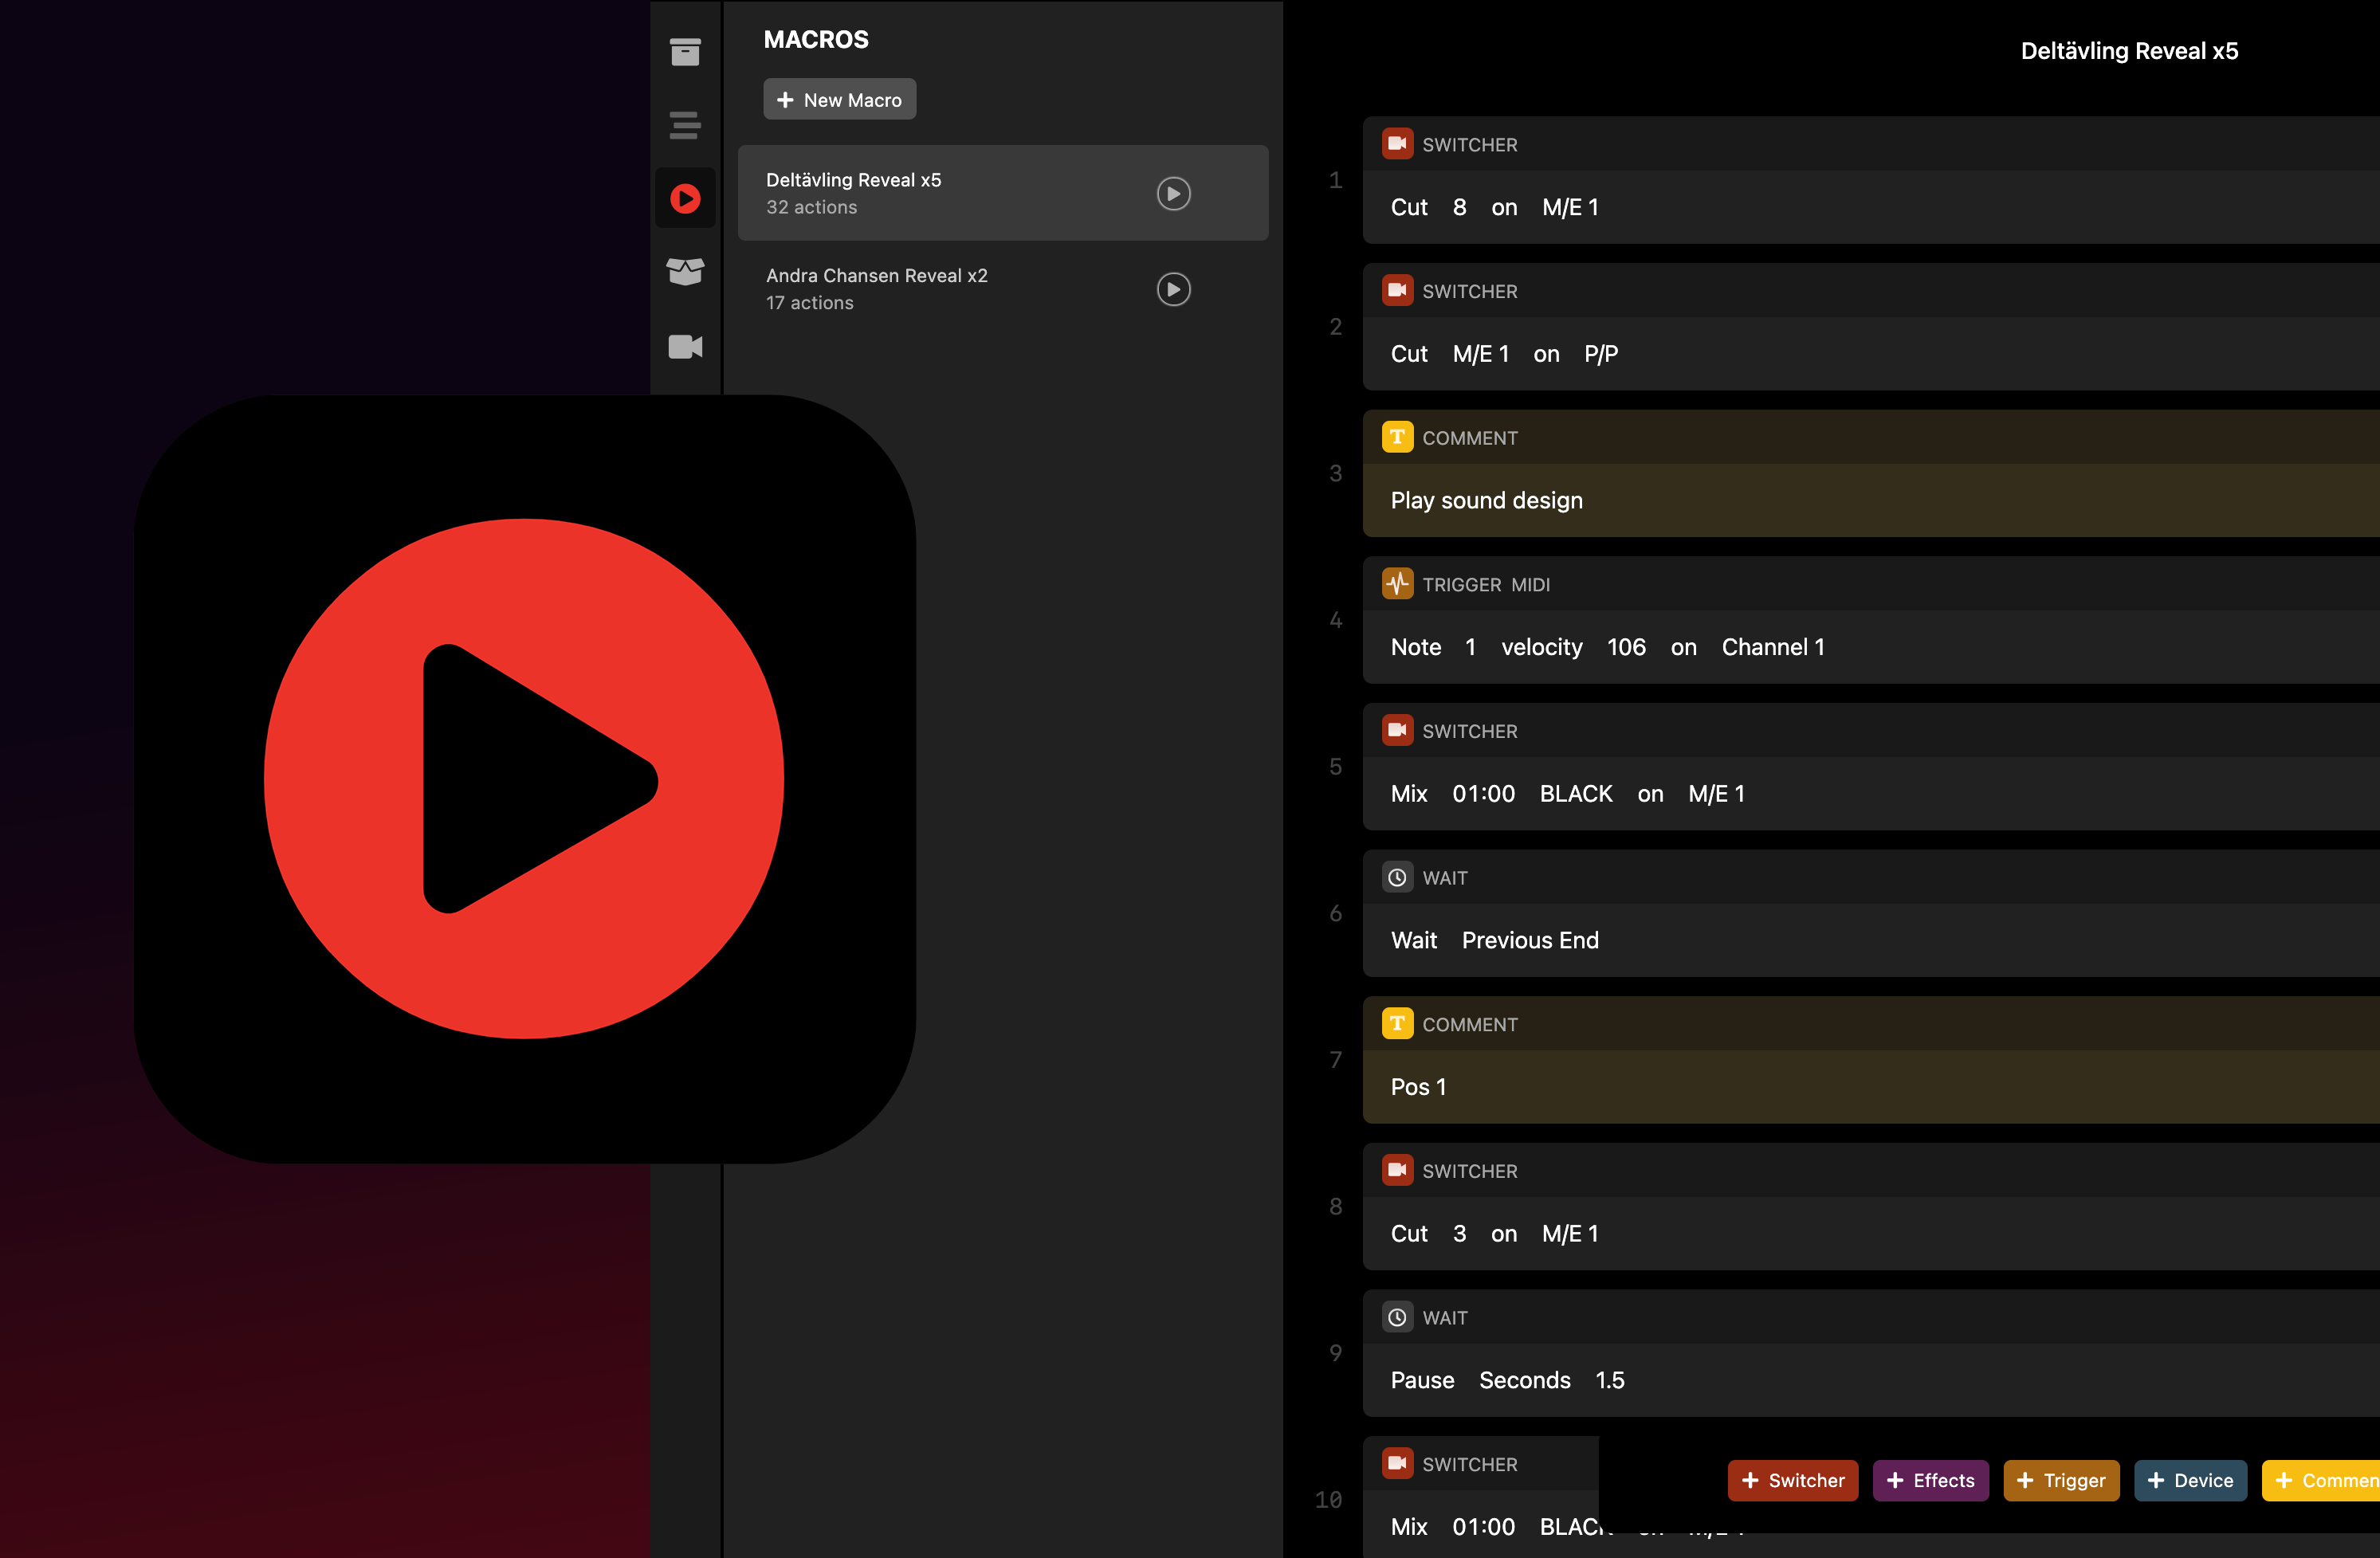Add a Device action

pyautogui.click(x=2190, y=1480)
